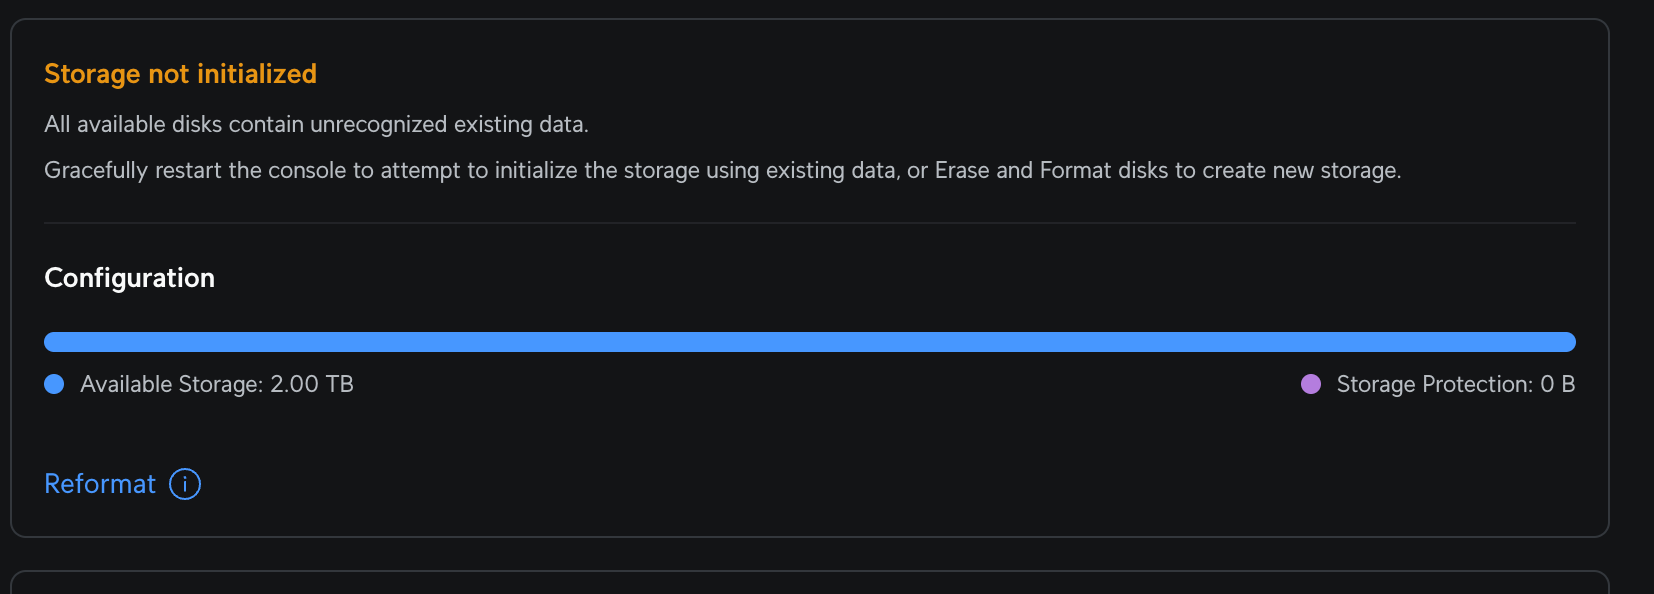
Task: Click the blue Available Storage legend dot
Action: [55, 384]
